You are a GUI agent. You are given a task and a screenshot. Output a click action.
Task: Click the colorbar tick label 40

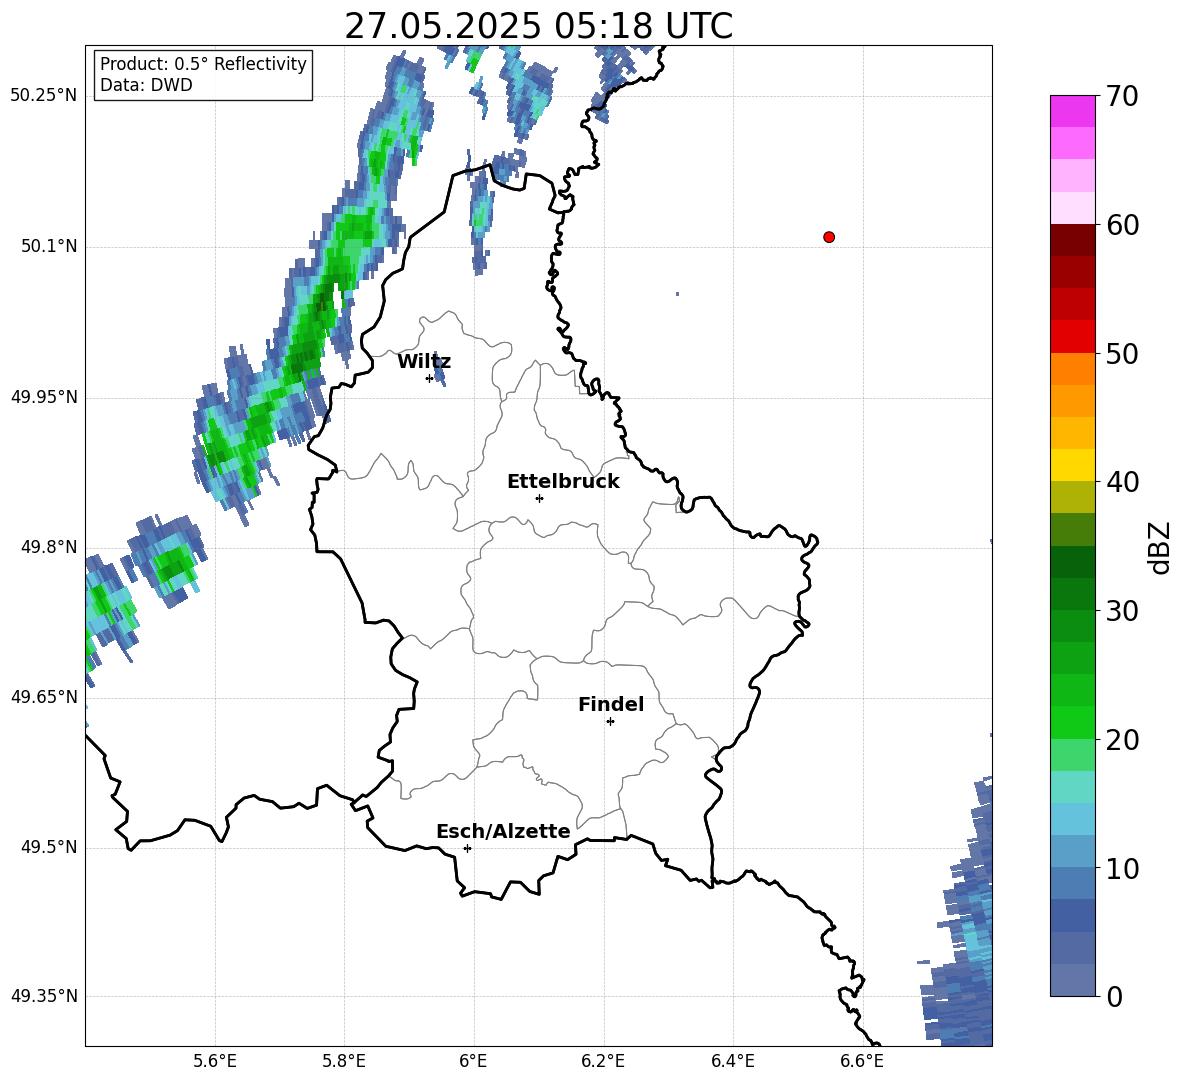[1123, 482]
